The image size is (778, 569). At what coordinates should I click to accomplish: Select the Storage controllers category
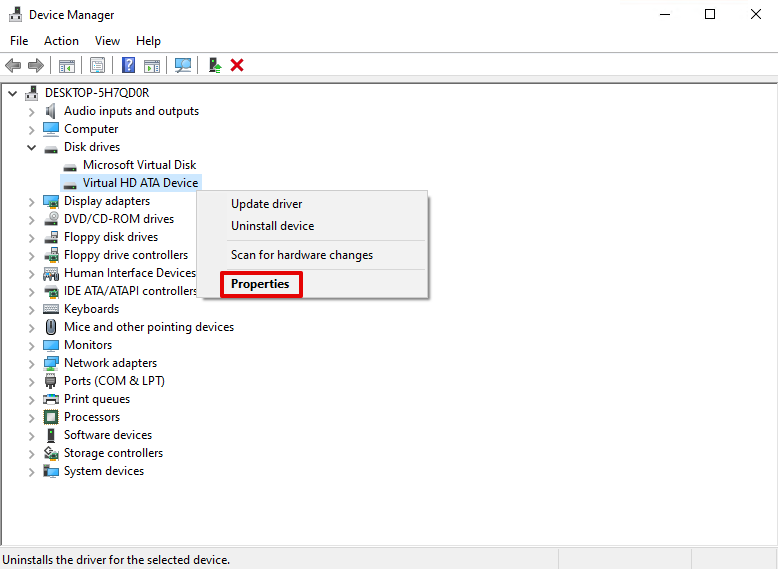pyautogui.click(x=113, y=453)
